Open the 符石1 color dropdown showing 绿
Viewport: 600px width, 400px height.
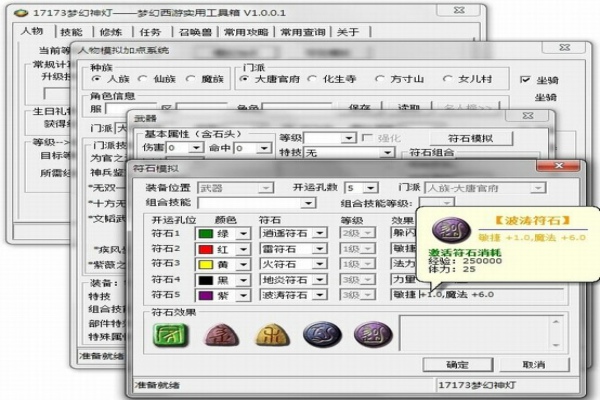coord(243,233)
